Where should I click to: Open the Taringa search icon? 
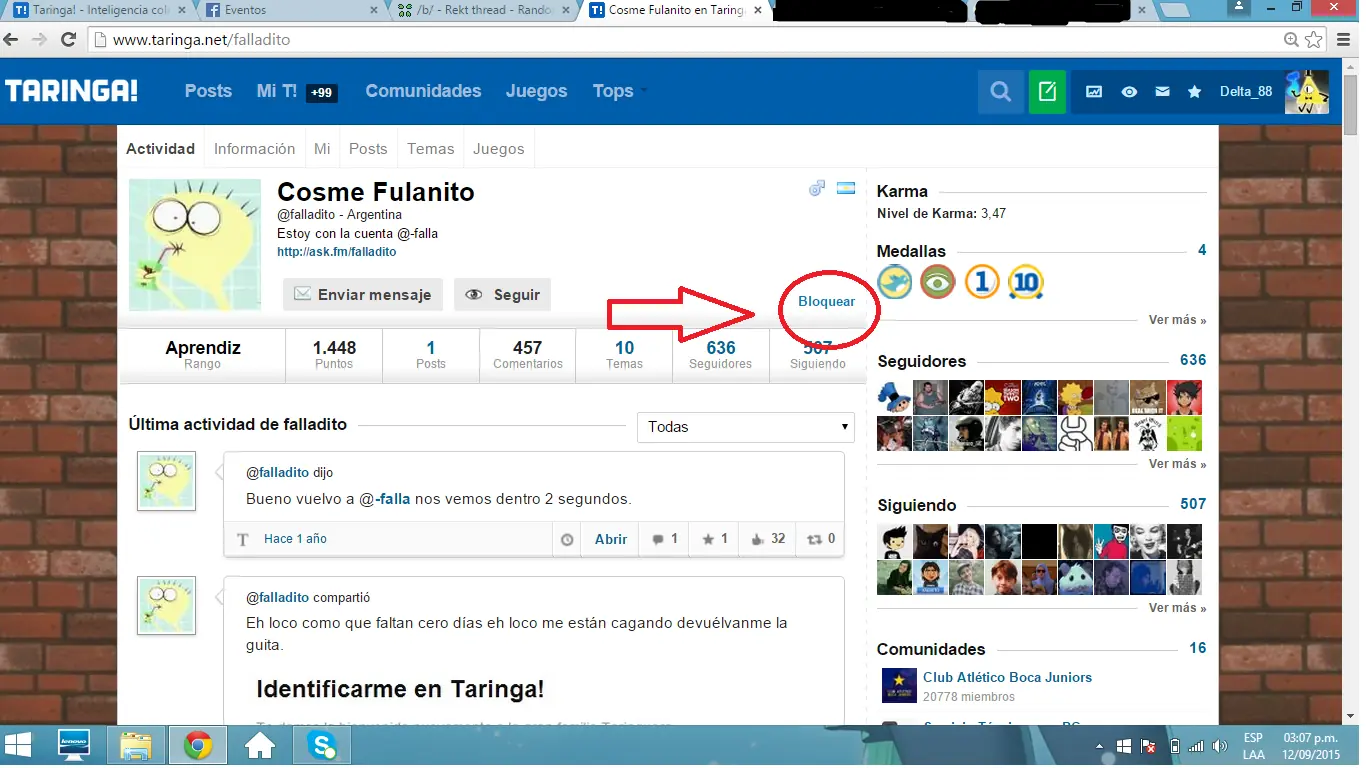tap(1000, 92)
